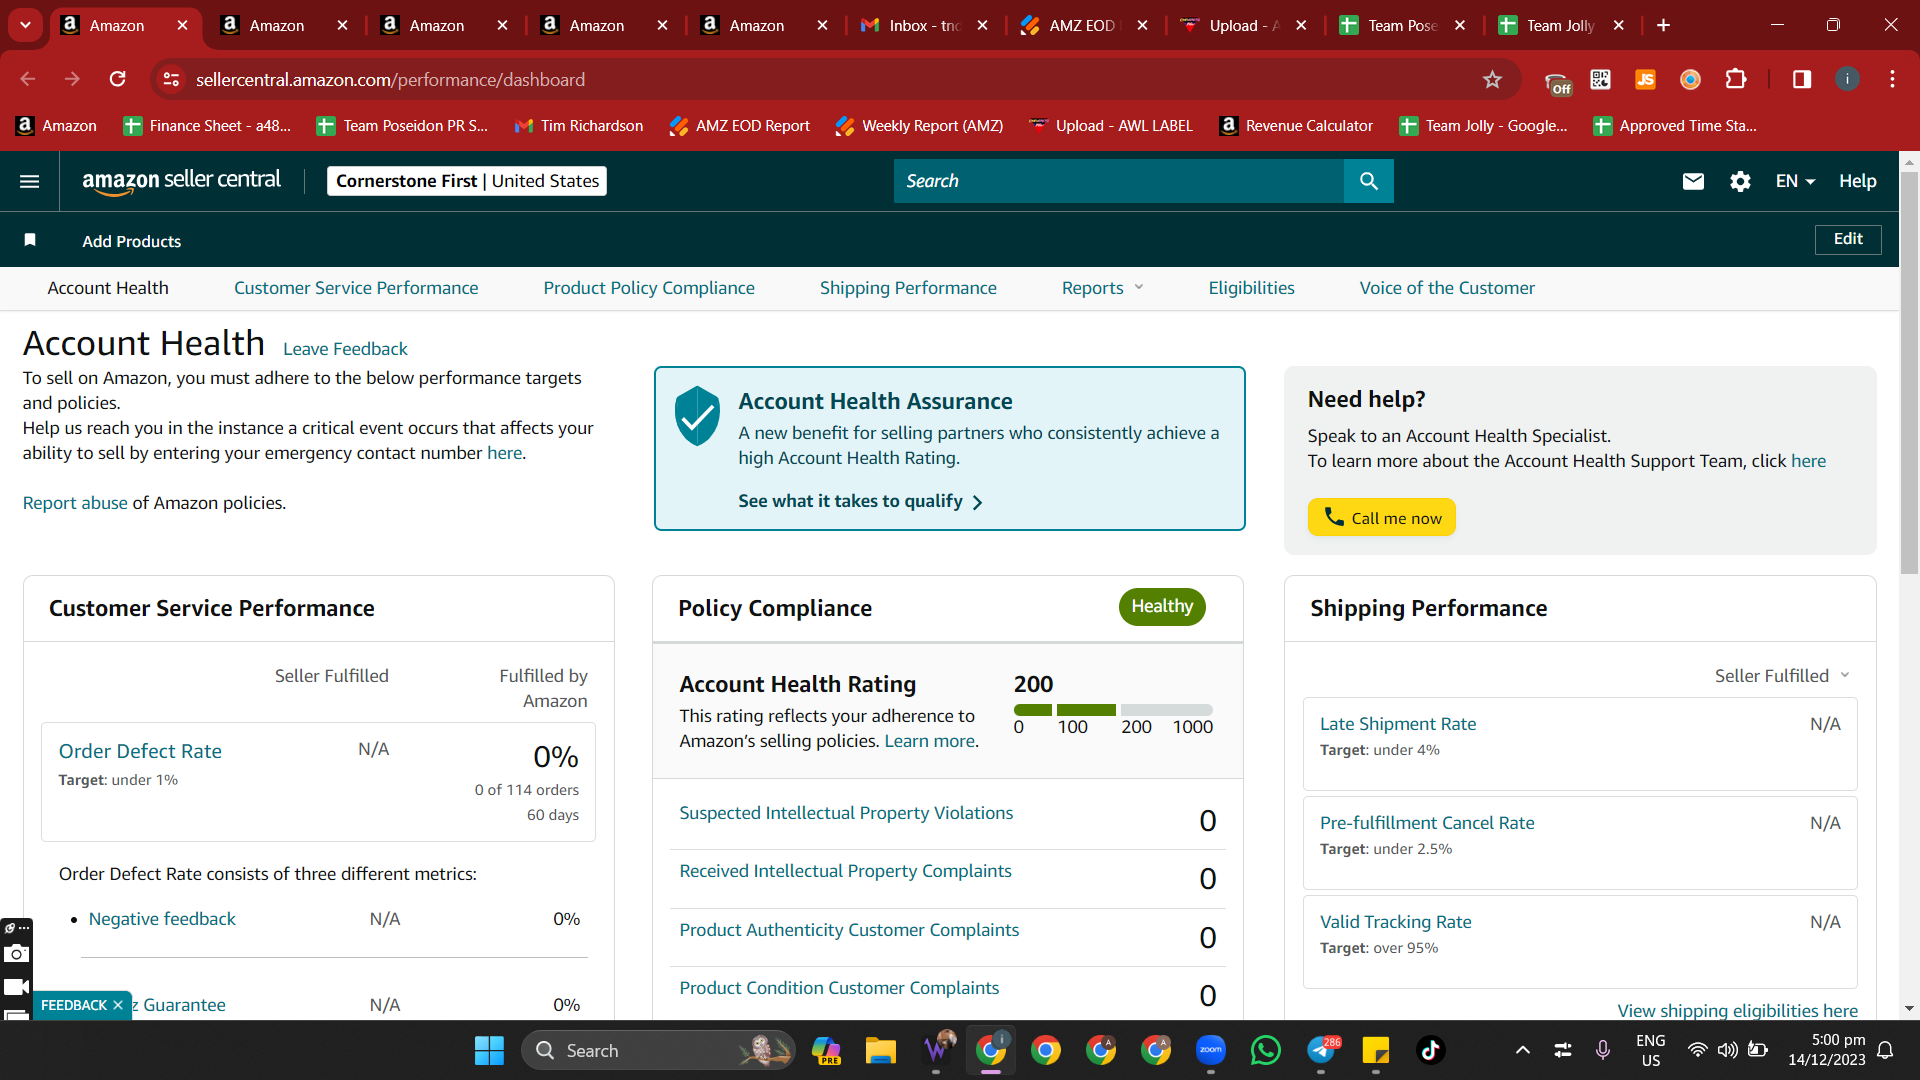Close the FEEDBACK badge
The height and width of the screenshot is (1080, 1920).
[x=118, y=1005]
